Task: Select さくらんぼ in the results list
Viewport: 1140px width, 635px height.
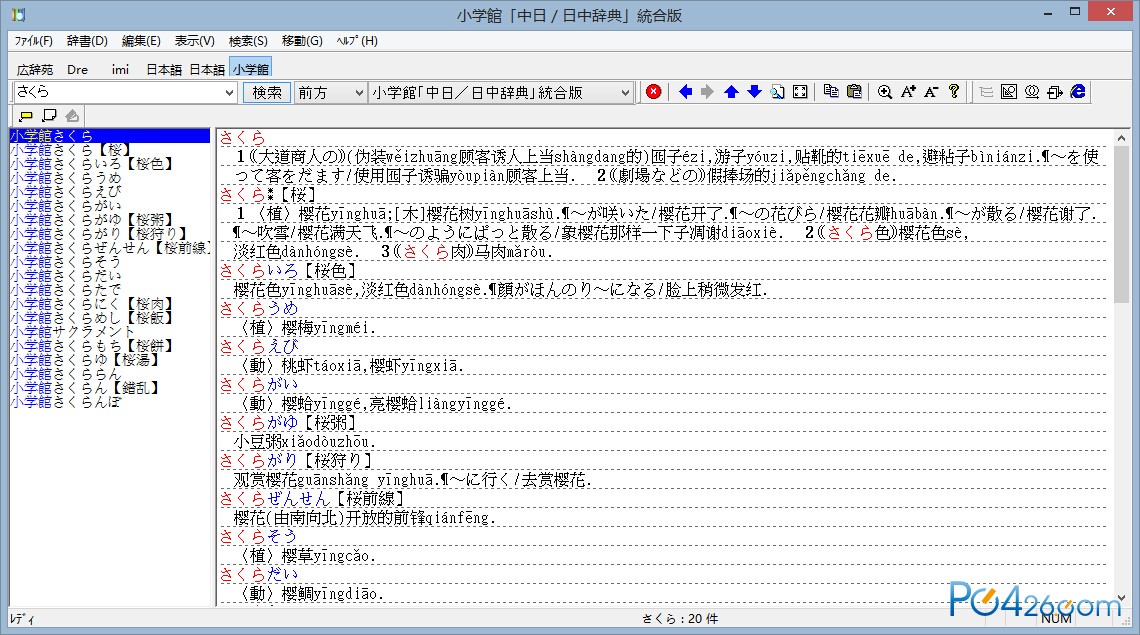Action: [x=65, y=402]
